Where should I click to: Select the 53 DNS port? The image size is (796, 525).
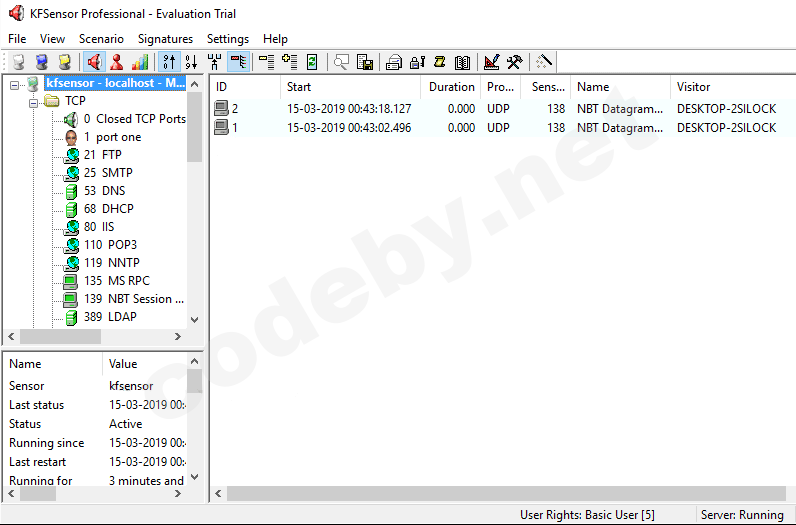(x=105, y=191)
